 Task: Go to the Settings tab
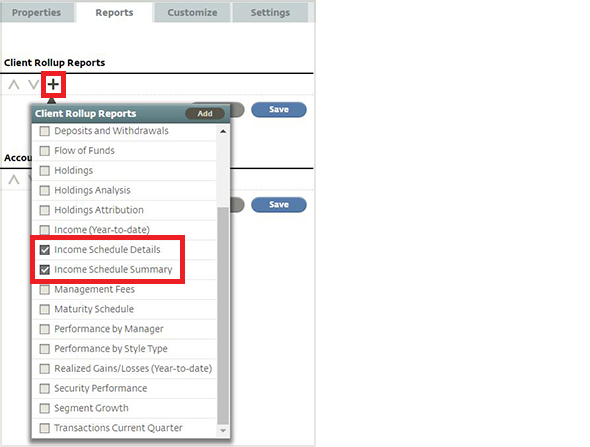pos(271,12)
